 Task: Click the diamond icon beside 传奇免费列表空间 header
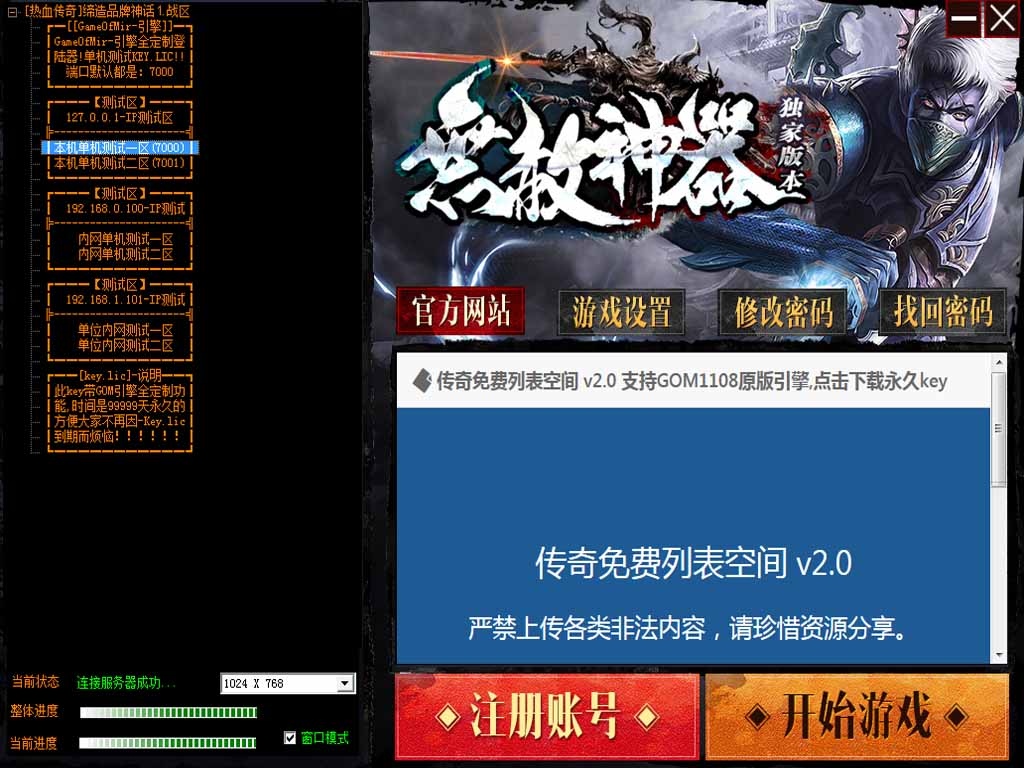tap(423, 381)
